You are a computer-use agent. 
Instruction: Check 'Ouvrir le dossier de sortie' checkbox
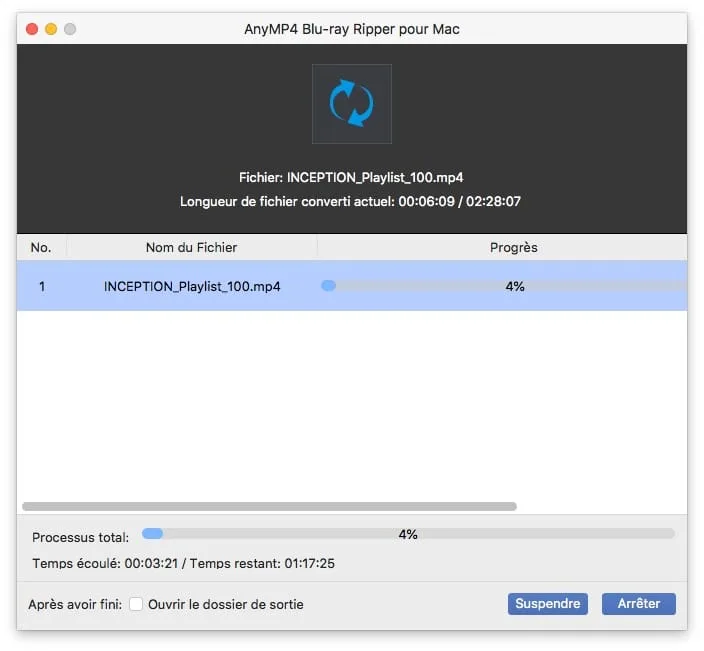pyautogui.click(x=136, y=604)
